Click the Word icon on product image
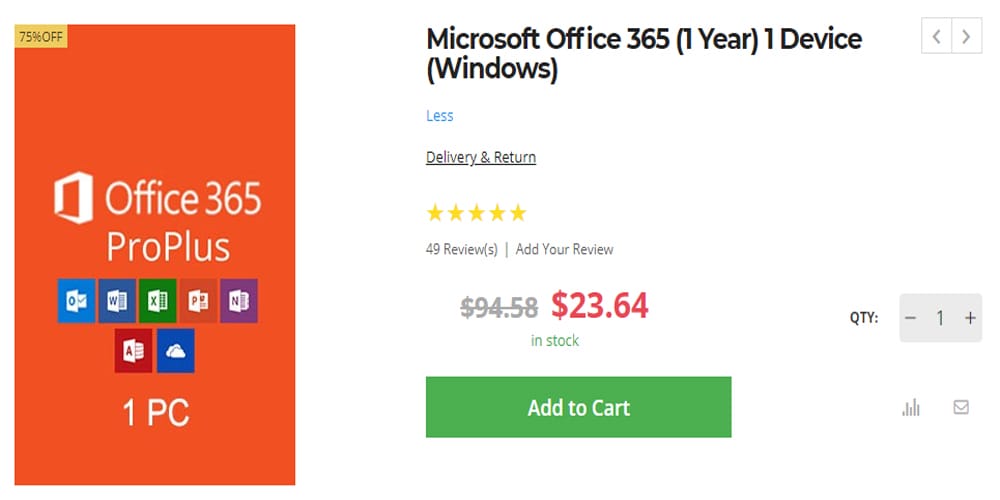This screenshot has height=500, width=1000. tap(117, 300)
